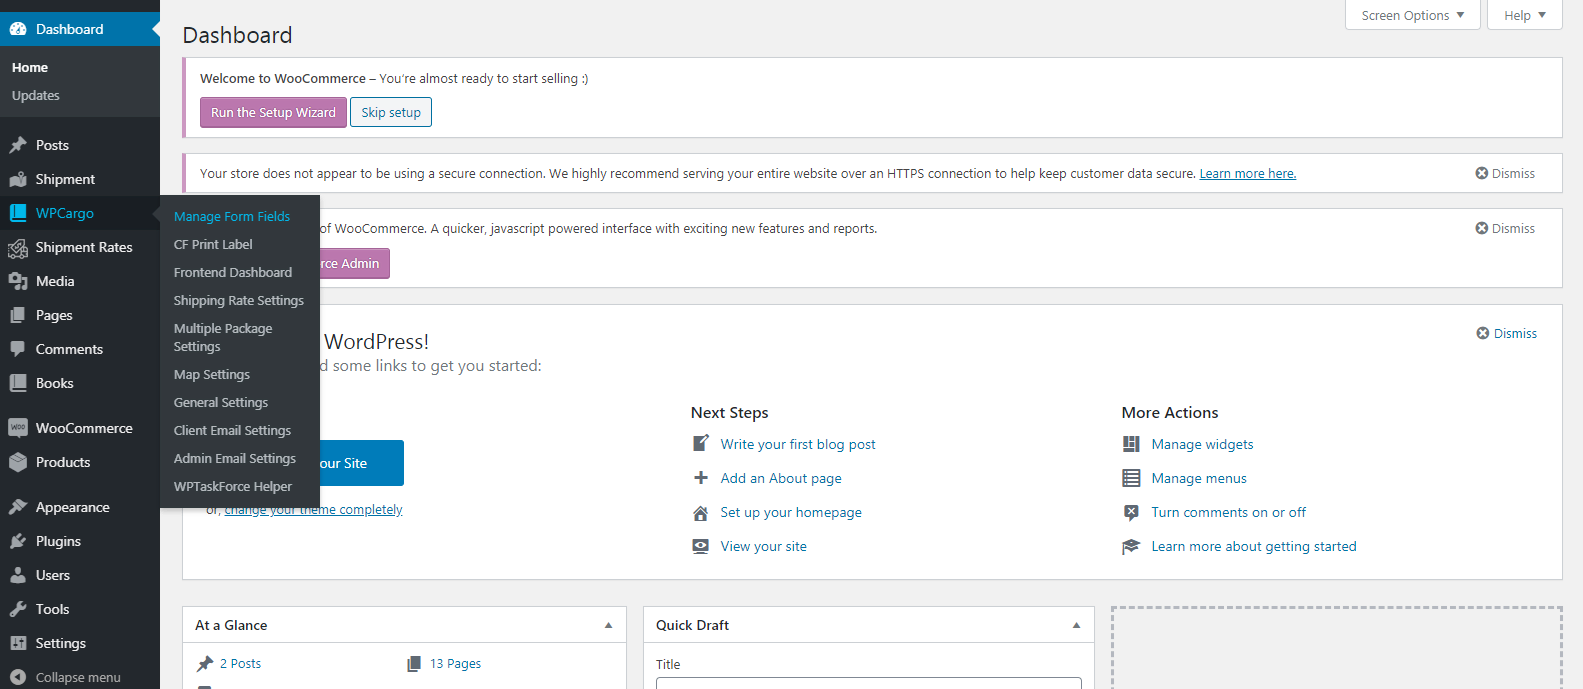
Task: Click the Comments bubble icon
Action: click(18, 349)
